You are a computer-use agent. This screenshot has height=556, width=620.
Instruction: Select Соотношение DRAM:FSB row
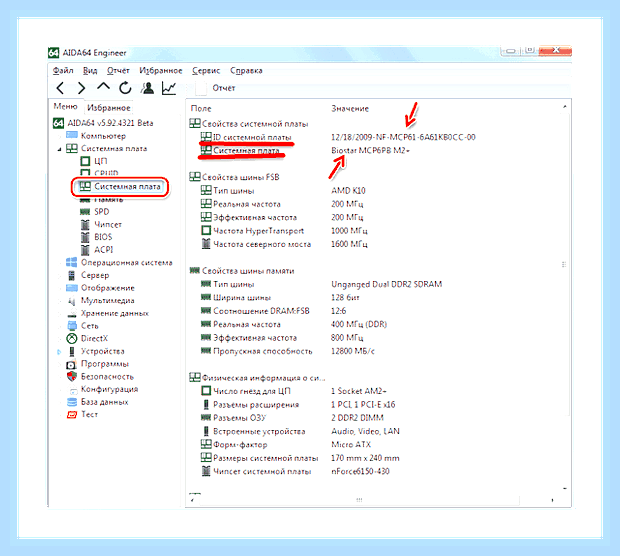click(x=273, y=311)
